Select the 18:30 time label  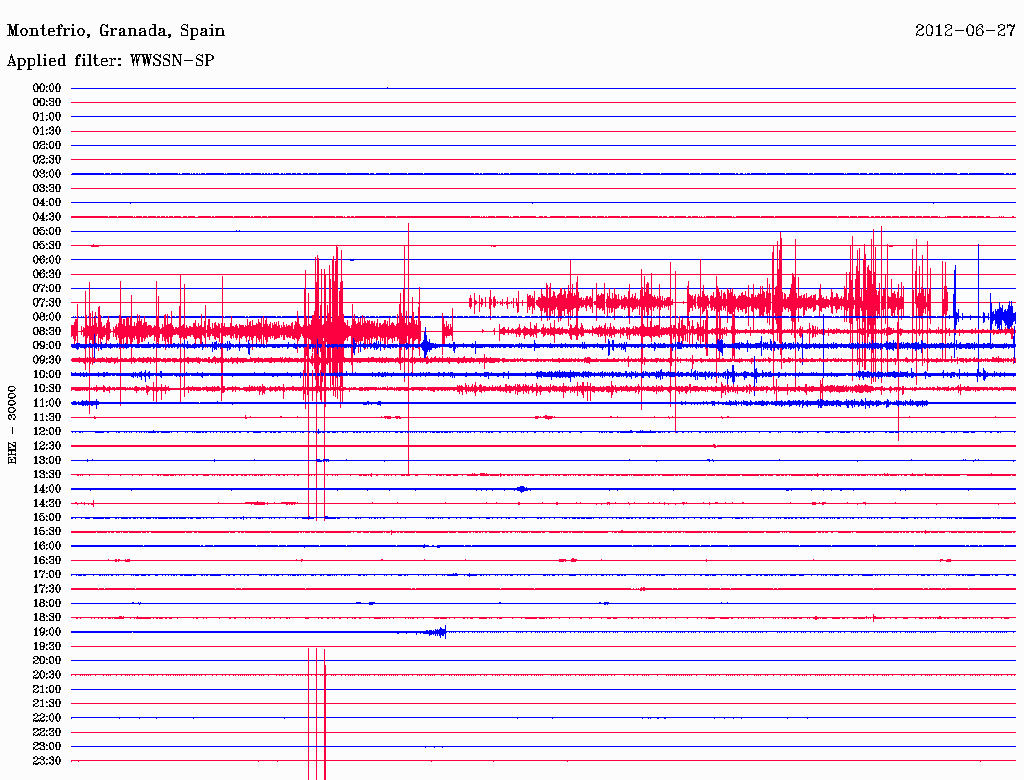click(x=47, y=618)
